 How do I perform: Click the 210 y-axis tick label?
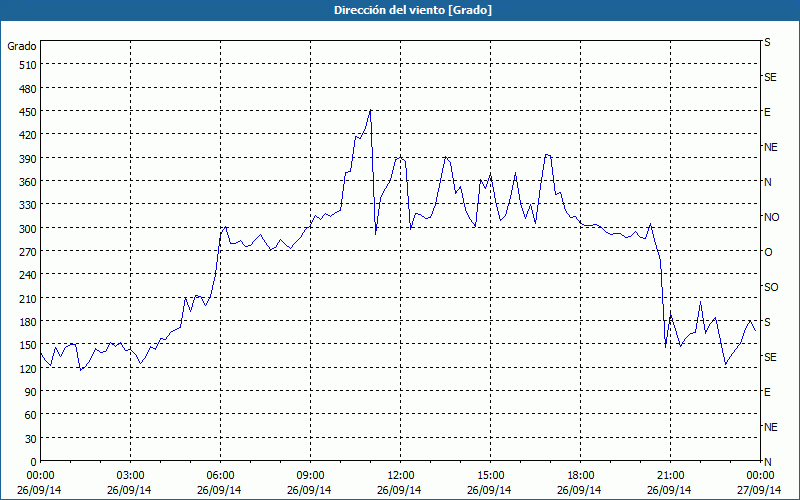(28, 298)
